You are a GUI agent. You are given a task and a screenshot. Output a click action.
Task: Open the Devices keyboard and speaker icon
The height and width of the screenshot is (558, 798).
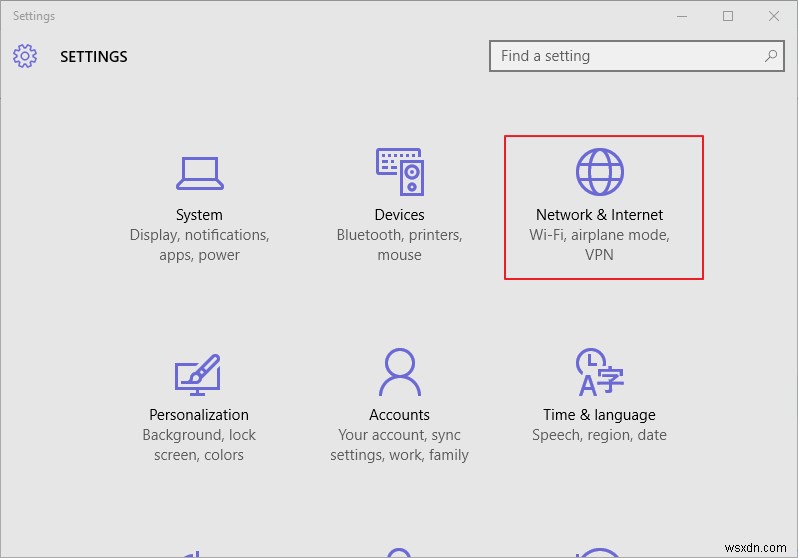click(x=400, y=172)
